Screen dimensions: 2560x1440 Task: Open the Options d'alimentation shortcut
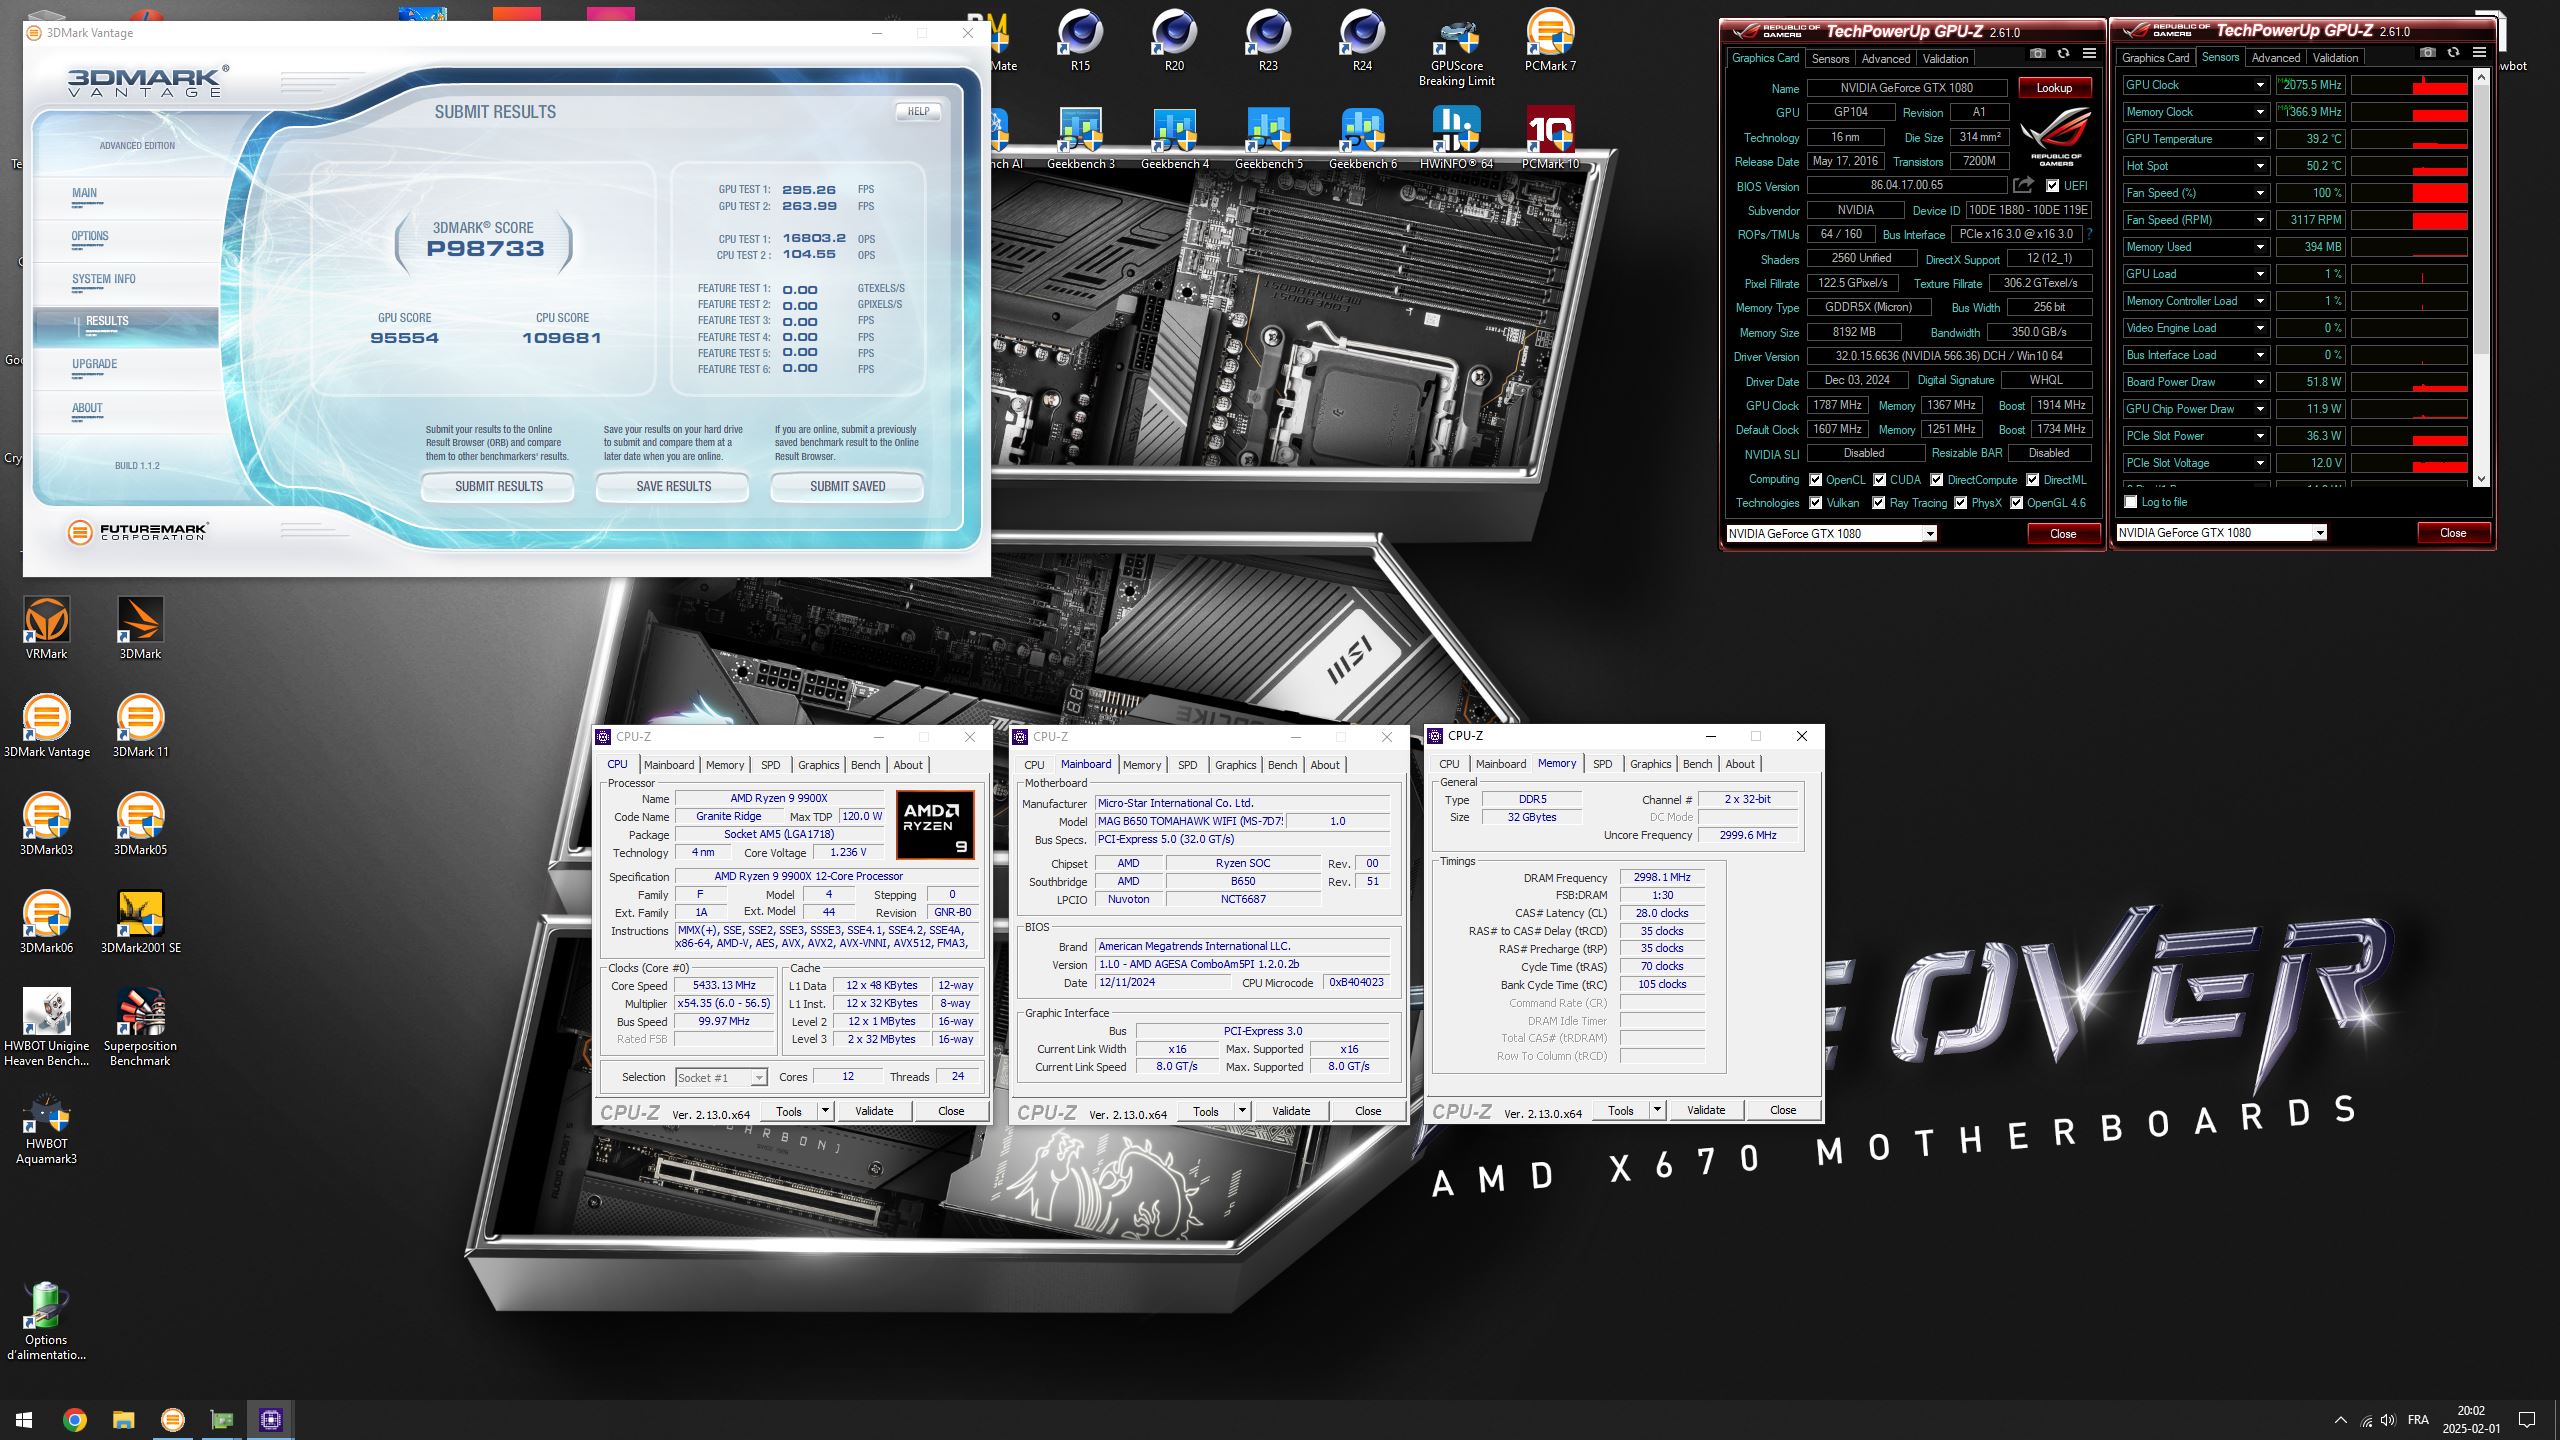click(x=46, y=1321)
